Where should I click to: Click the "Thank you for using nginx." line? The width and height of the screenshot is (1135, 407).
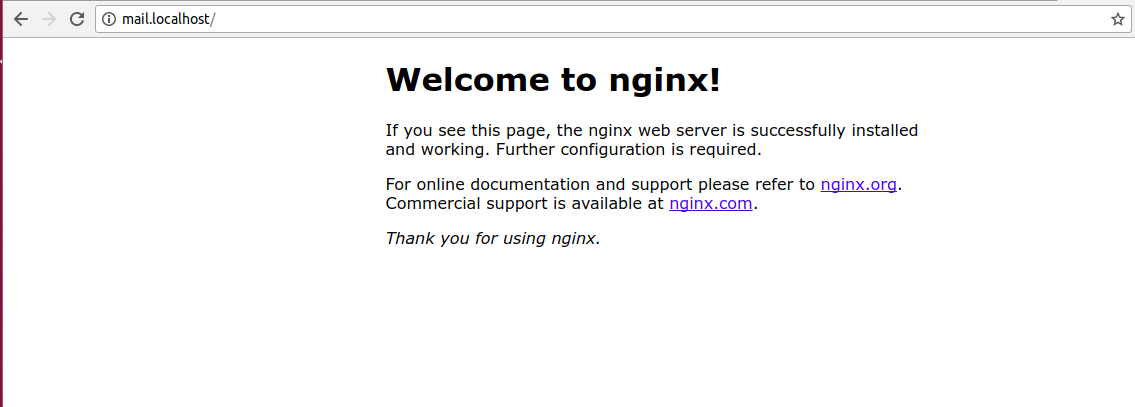pyautogui.click(x=493, y=238)
